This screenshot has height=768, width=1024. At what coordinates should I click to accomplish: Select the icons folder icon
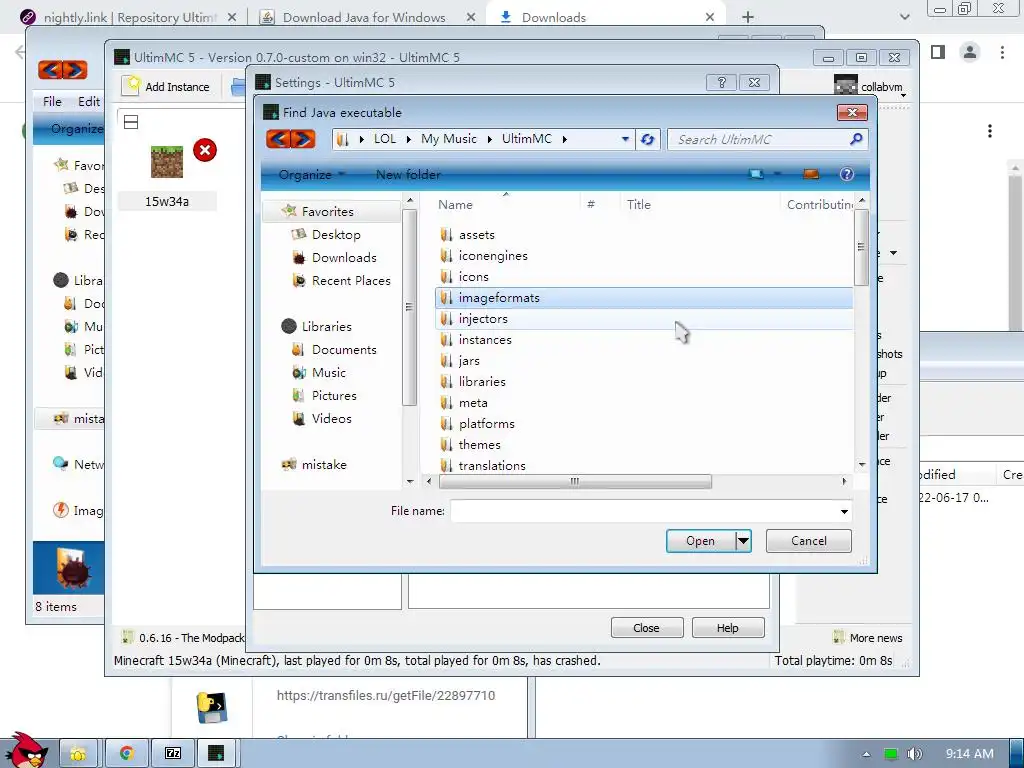click(x=446, y=277)
